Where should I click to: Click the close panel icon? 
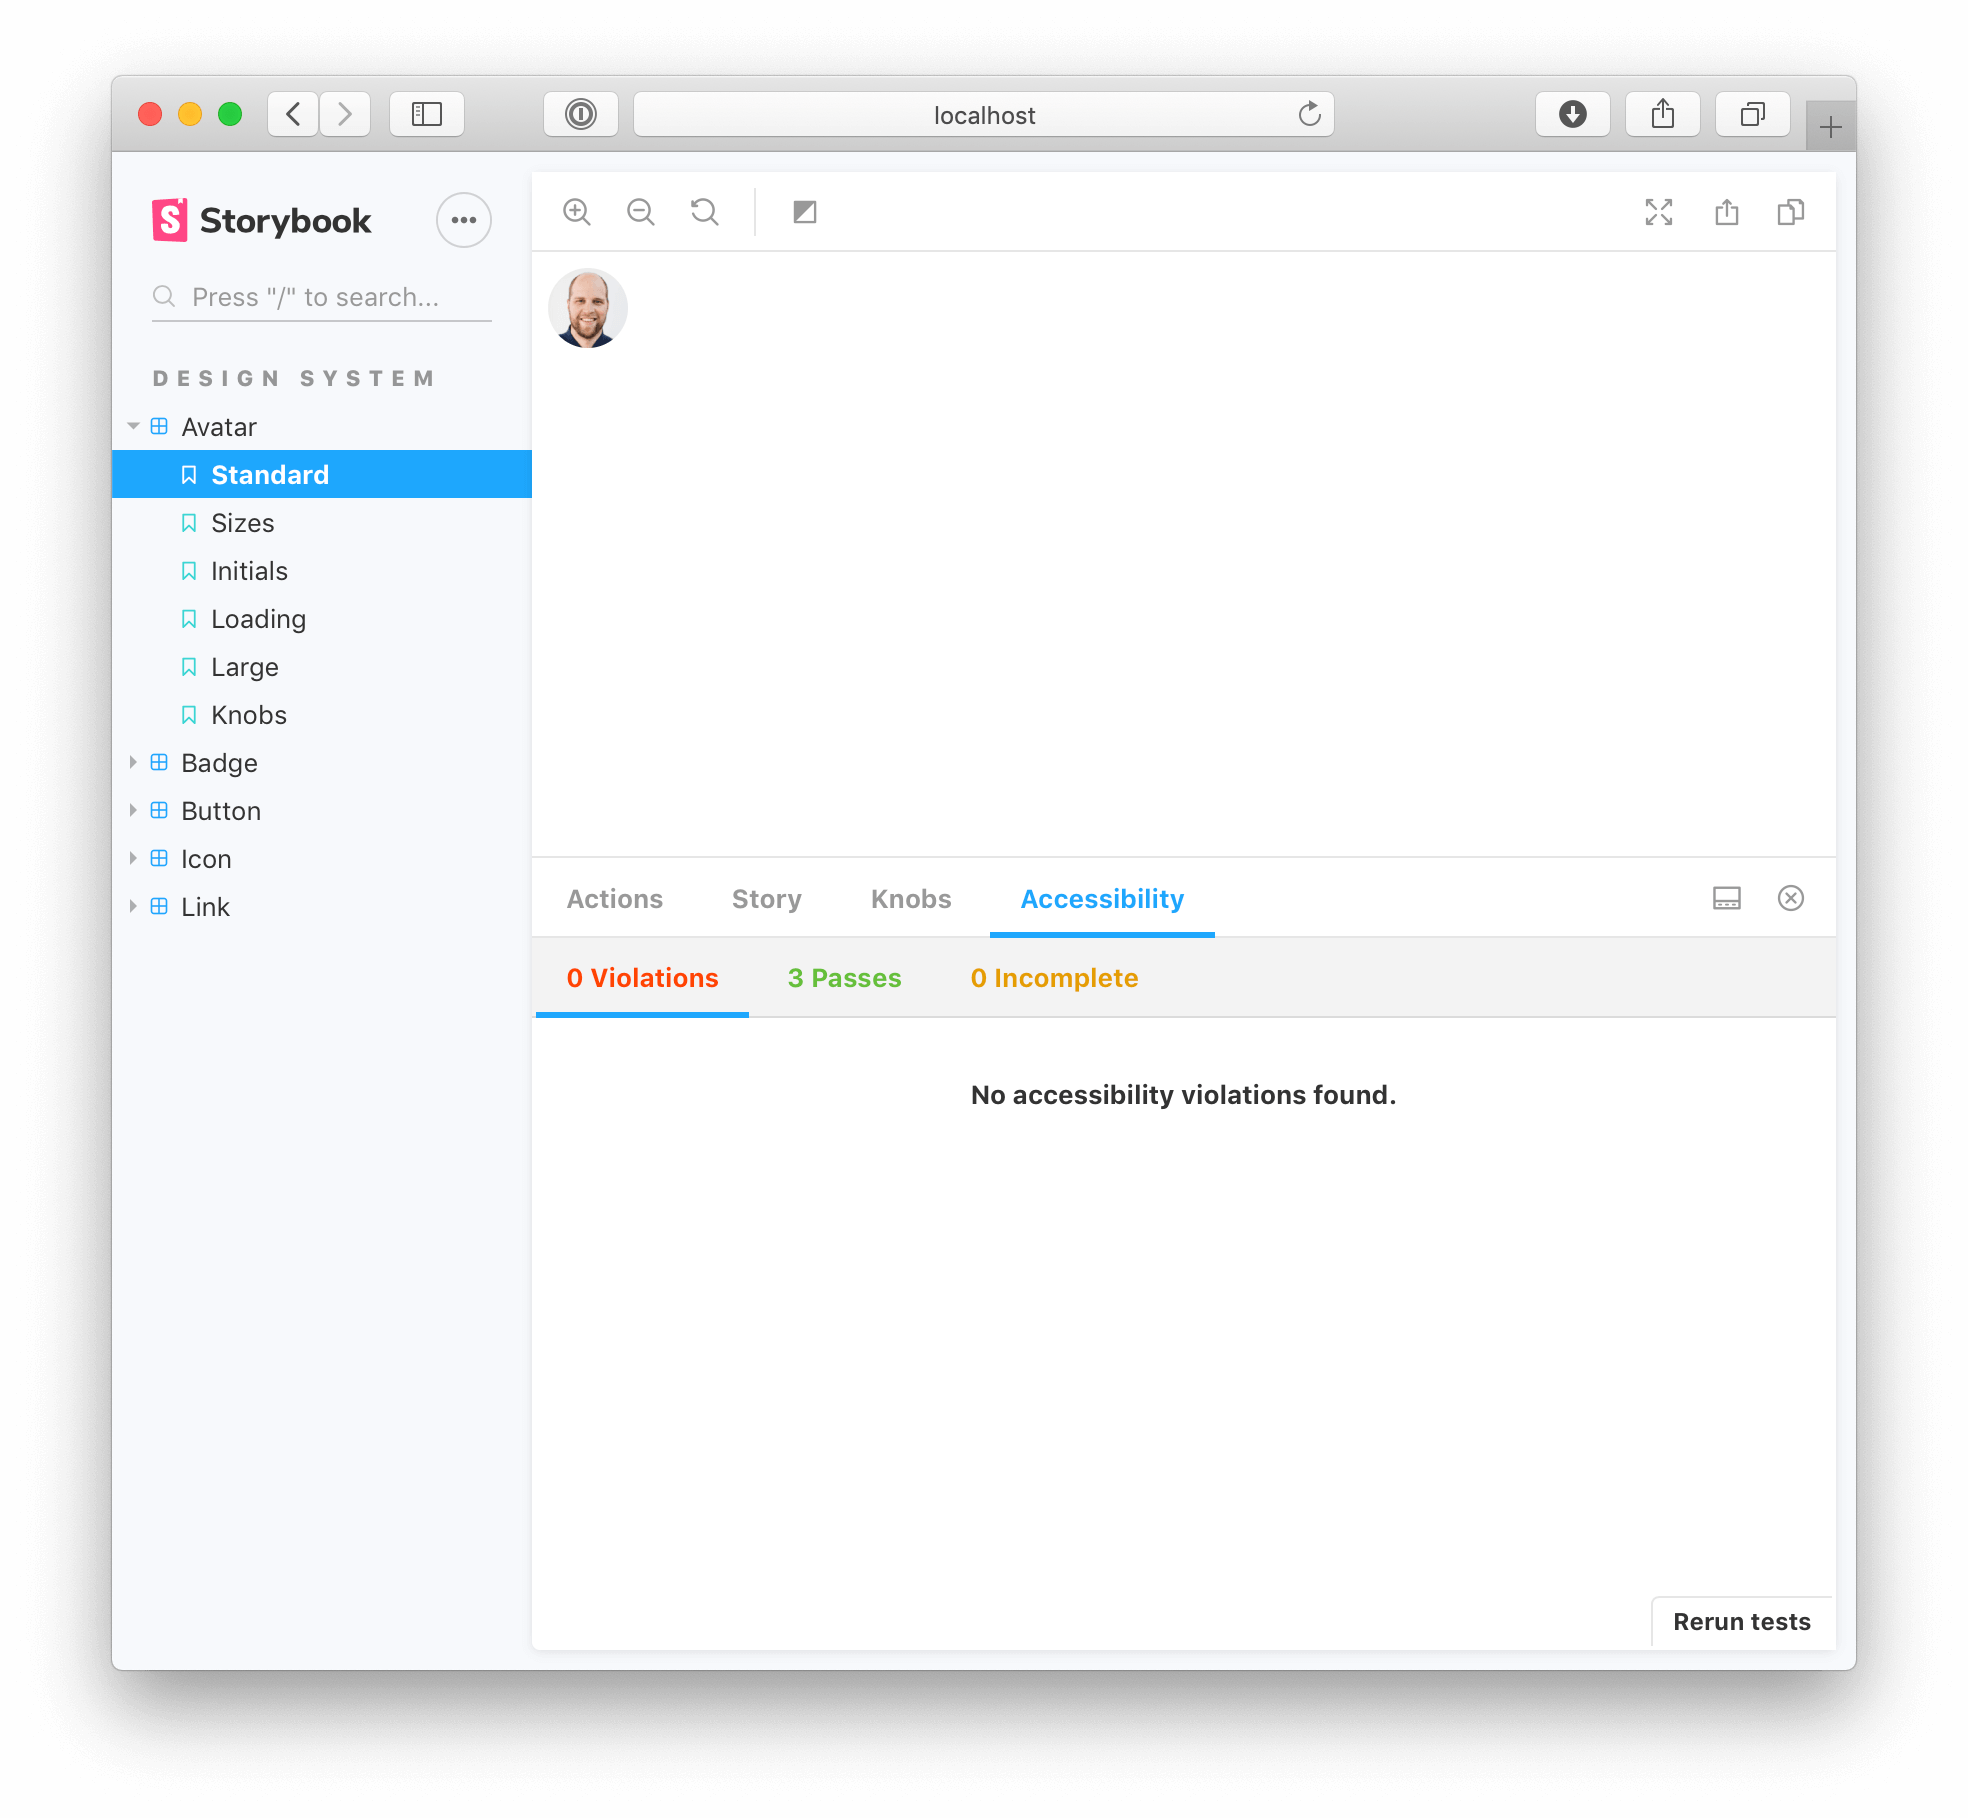pos(1791,897)
